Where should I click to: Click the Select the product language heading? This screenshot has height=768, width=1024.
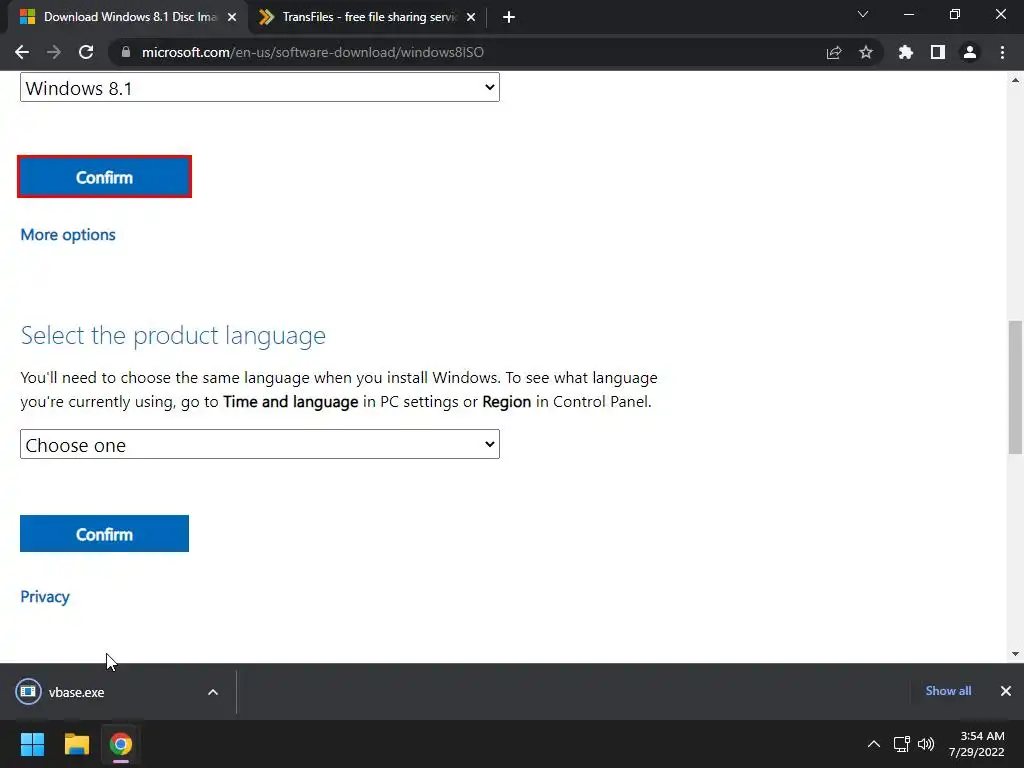pyautogui.click(x=173, y=336)
